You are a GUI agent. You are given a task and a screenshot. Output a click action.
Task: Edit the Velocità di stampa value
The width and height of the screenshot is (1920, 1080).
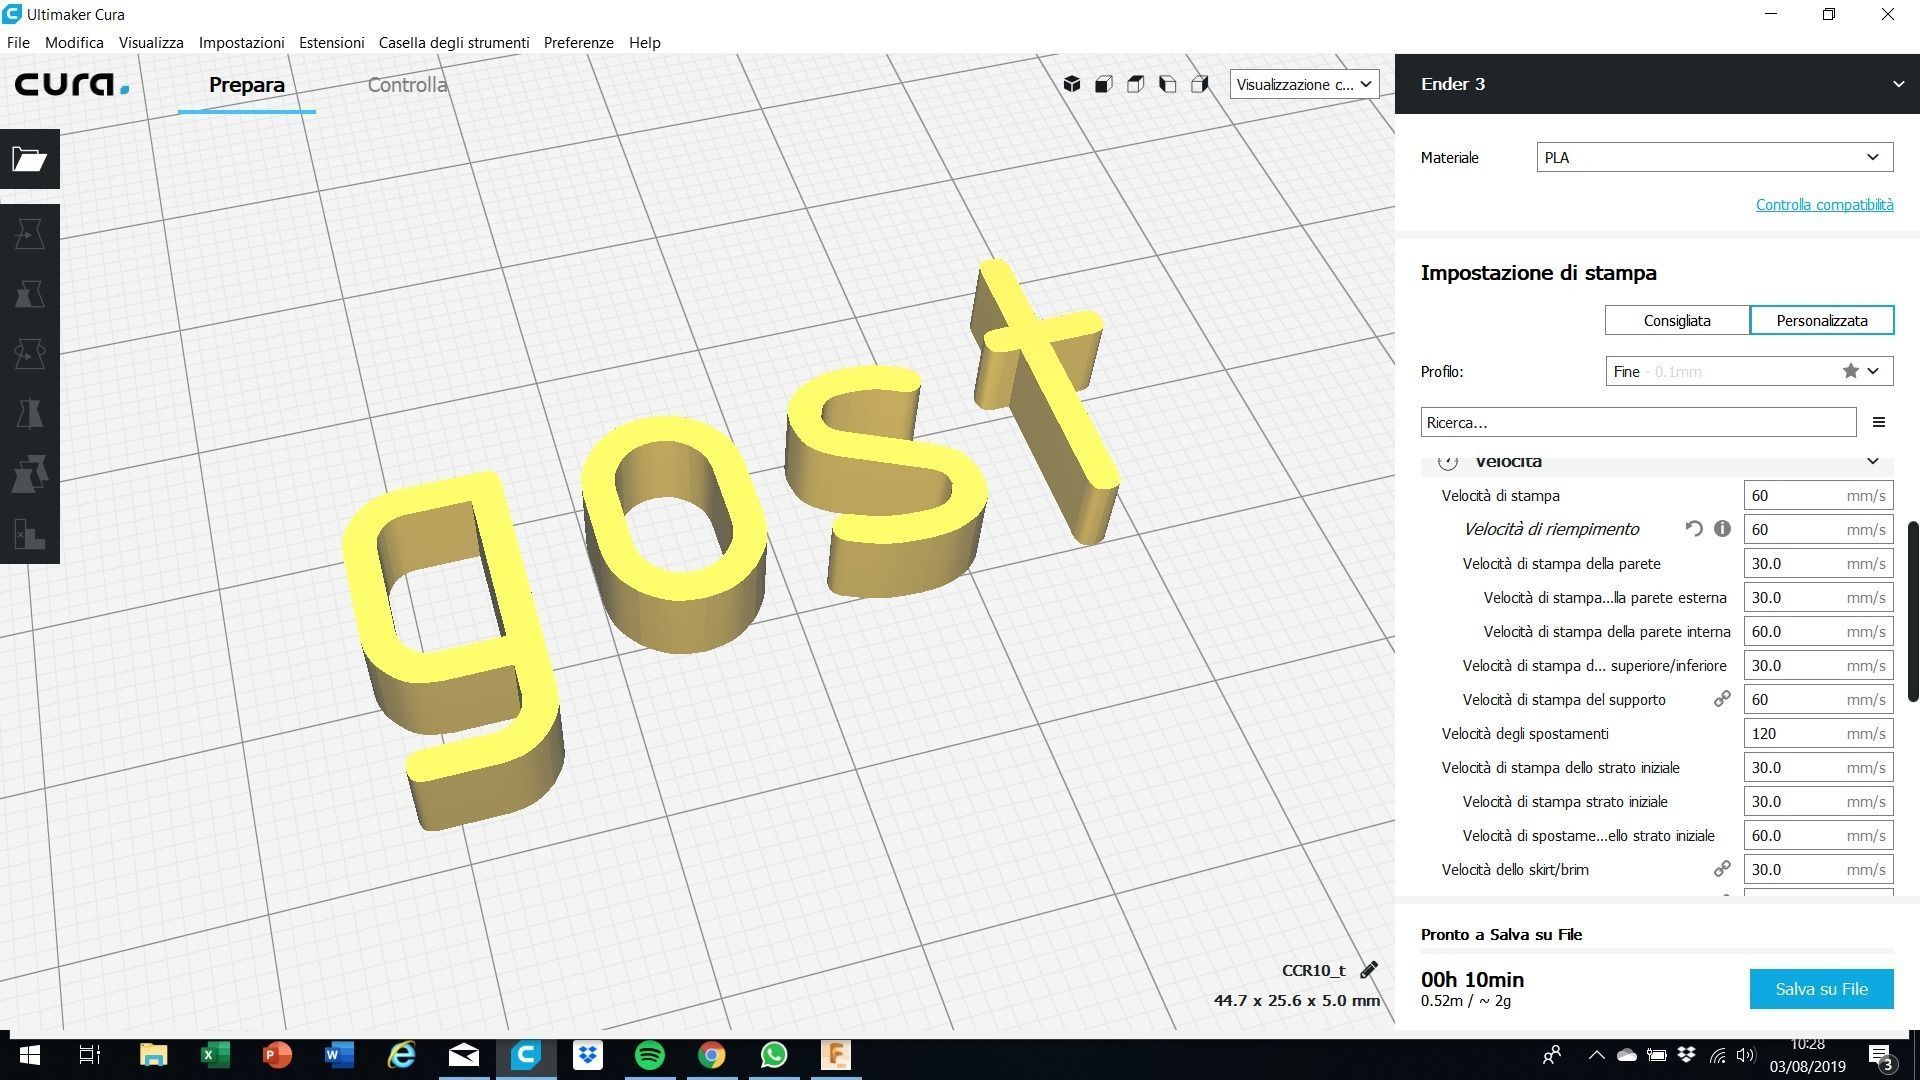(1817, 496)
